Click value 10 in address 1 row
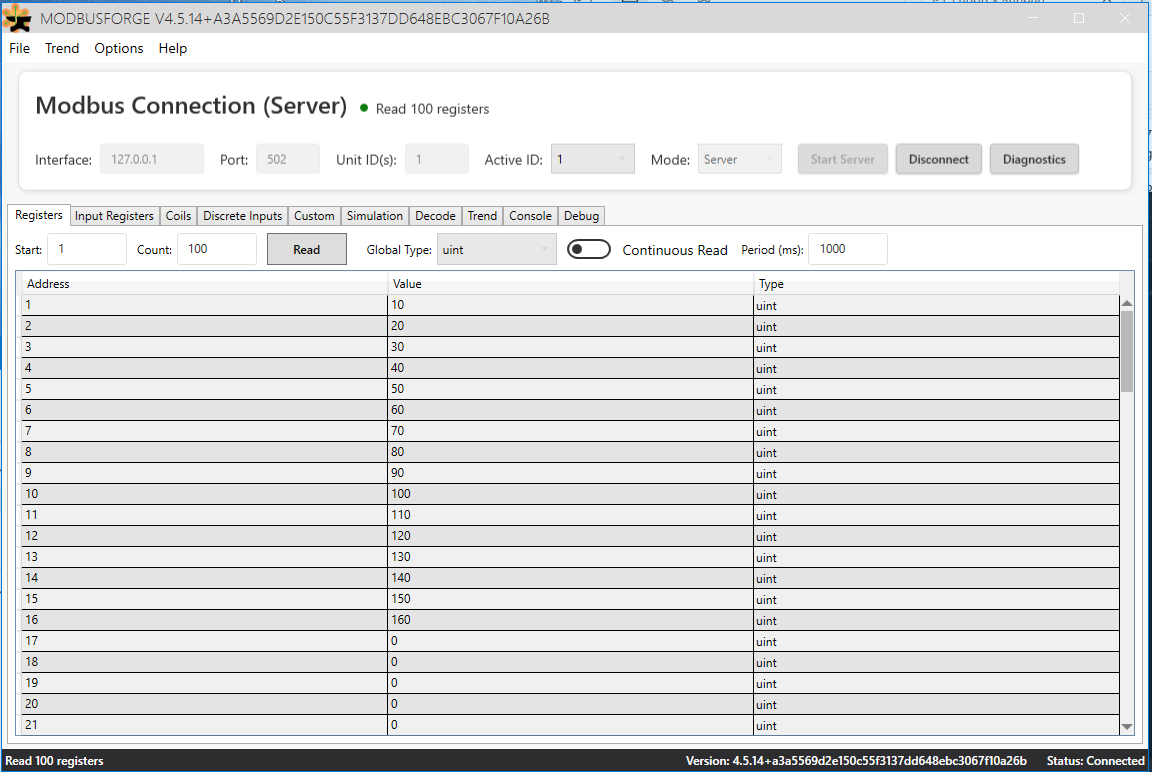1152x772 pixels. click(x=570, y=305)
